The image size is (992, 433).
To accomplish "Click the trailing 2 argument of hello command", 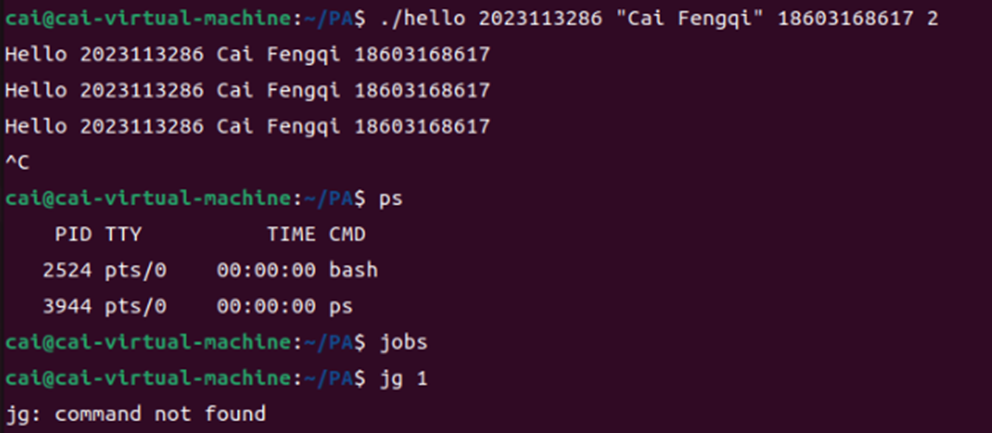I will (x=932, y=19).
